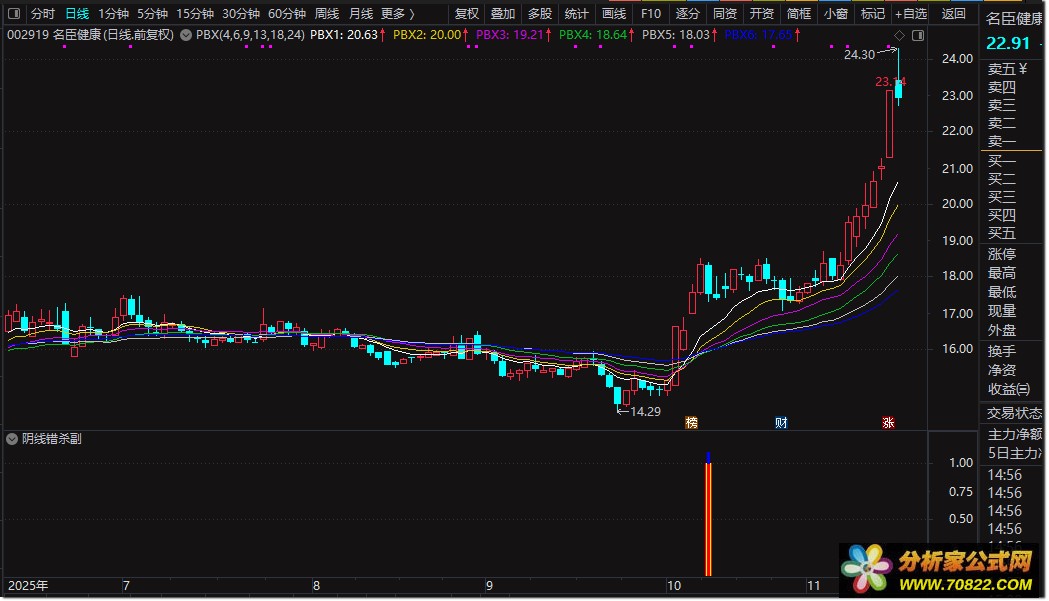Click the 同资 toolbar button

pos(725,13)
